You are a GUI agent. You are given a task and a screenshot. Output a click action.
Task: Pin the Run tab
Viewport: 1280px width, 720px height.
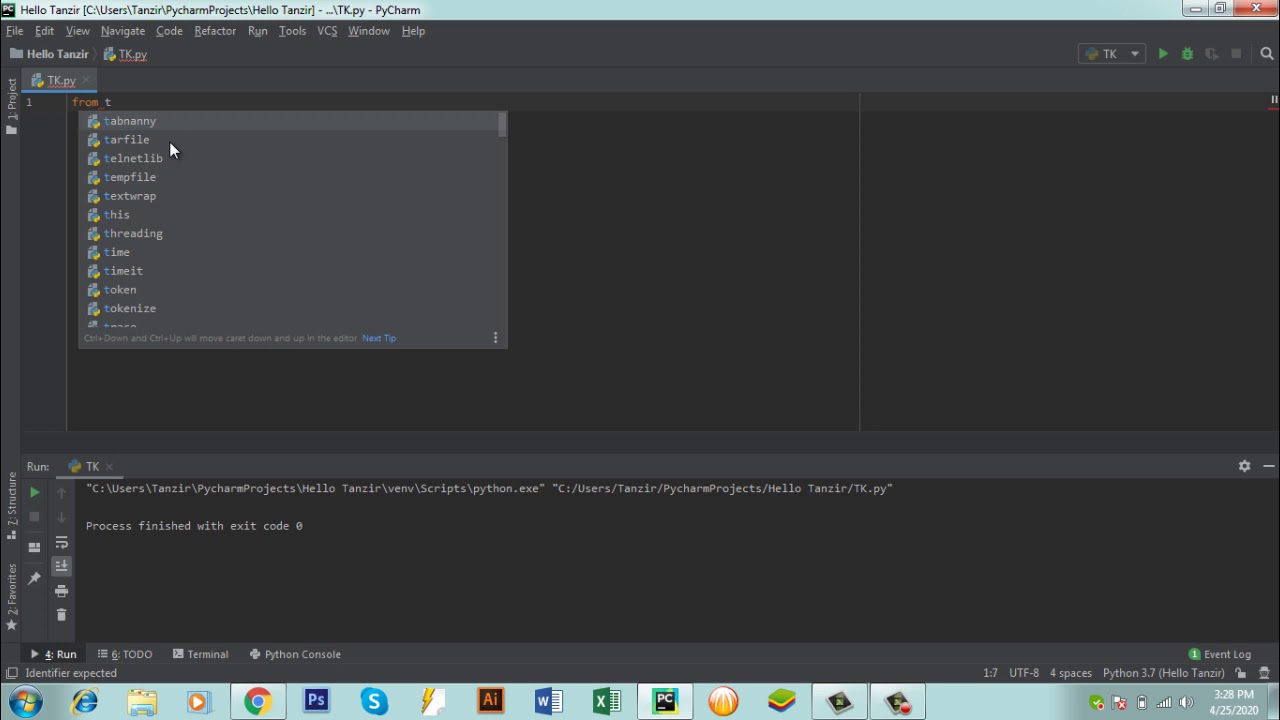34,578
